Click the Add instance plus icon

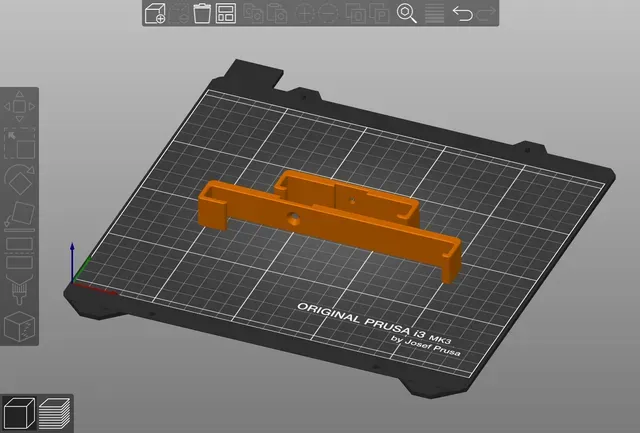tap(305, 13)
